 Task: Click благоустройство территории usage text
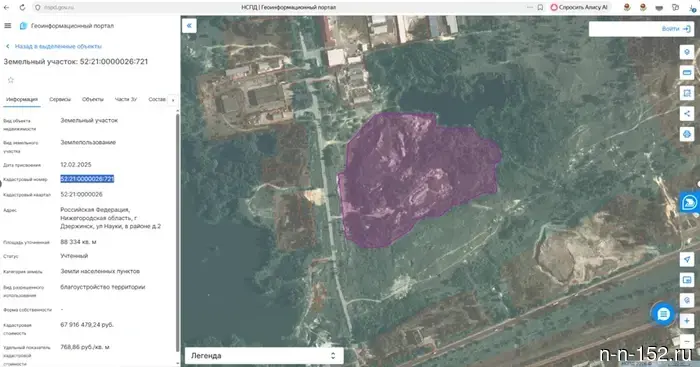coord(103,287)
